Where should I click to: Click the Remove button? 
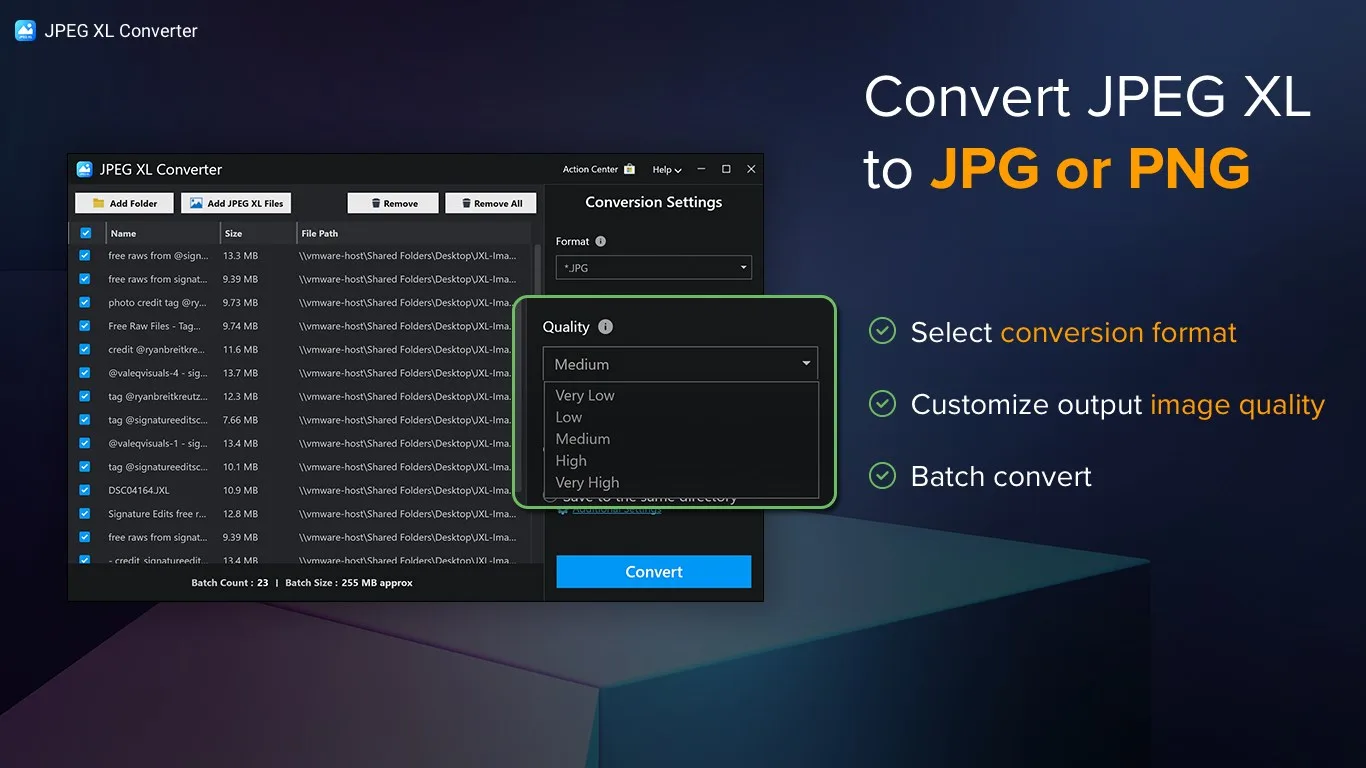tap(393, 203)
